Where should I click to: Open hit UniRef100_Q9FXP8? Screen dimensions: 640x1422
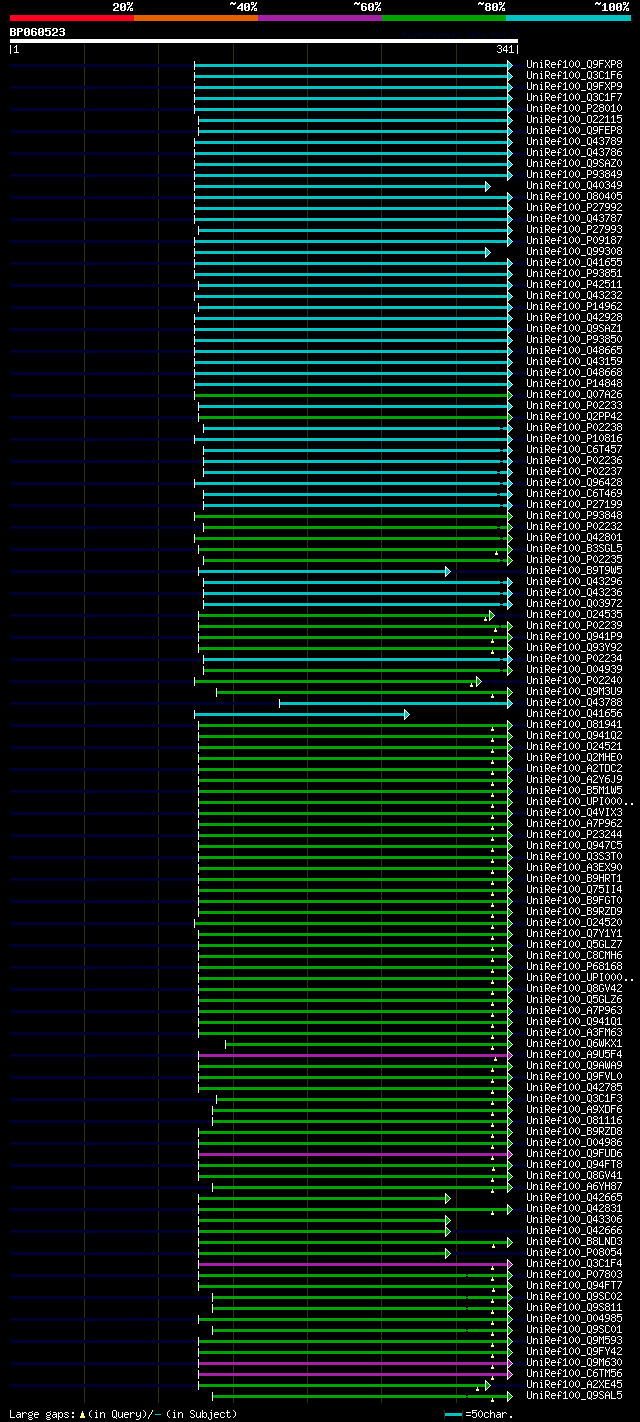click(x=574, y=65)
